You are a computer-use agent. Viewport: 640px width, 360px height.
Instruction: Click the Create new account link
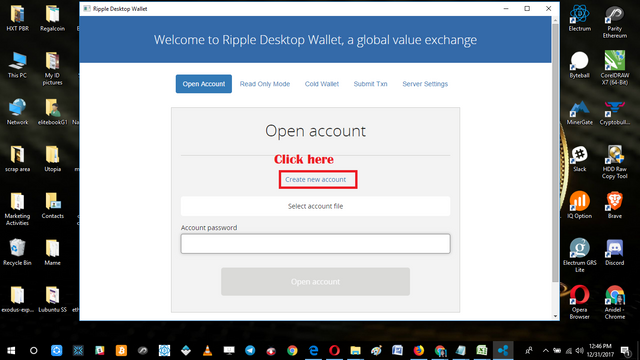(x=315, y=180)
